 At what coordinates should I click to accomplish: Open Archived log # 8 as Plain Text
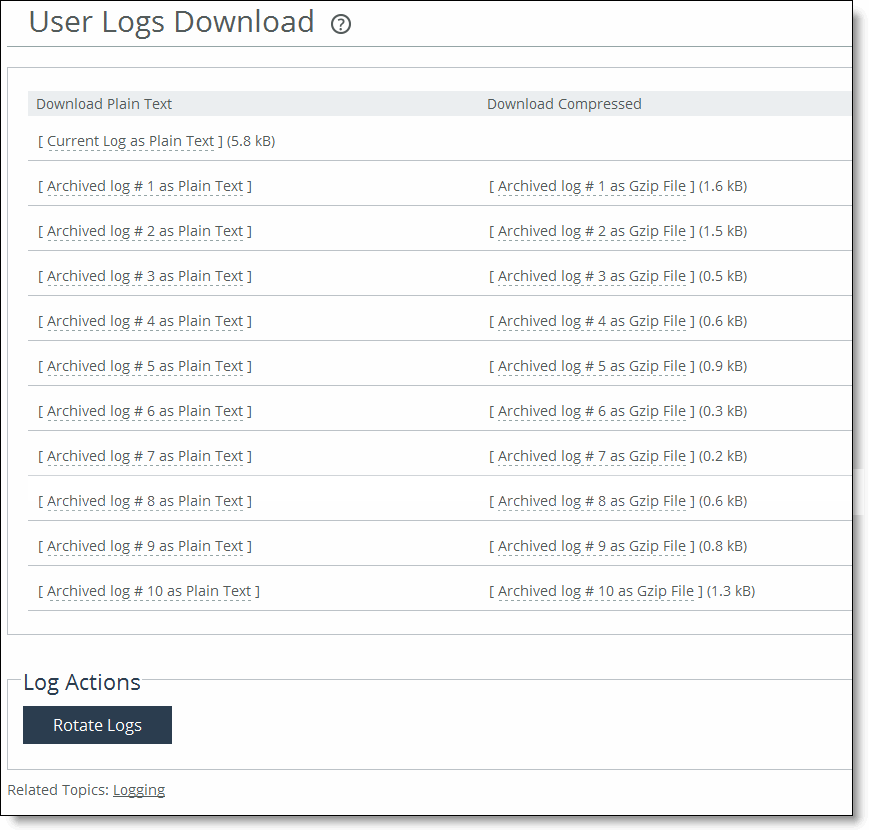click(x=145, y=501)
